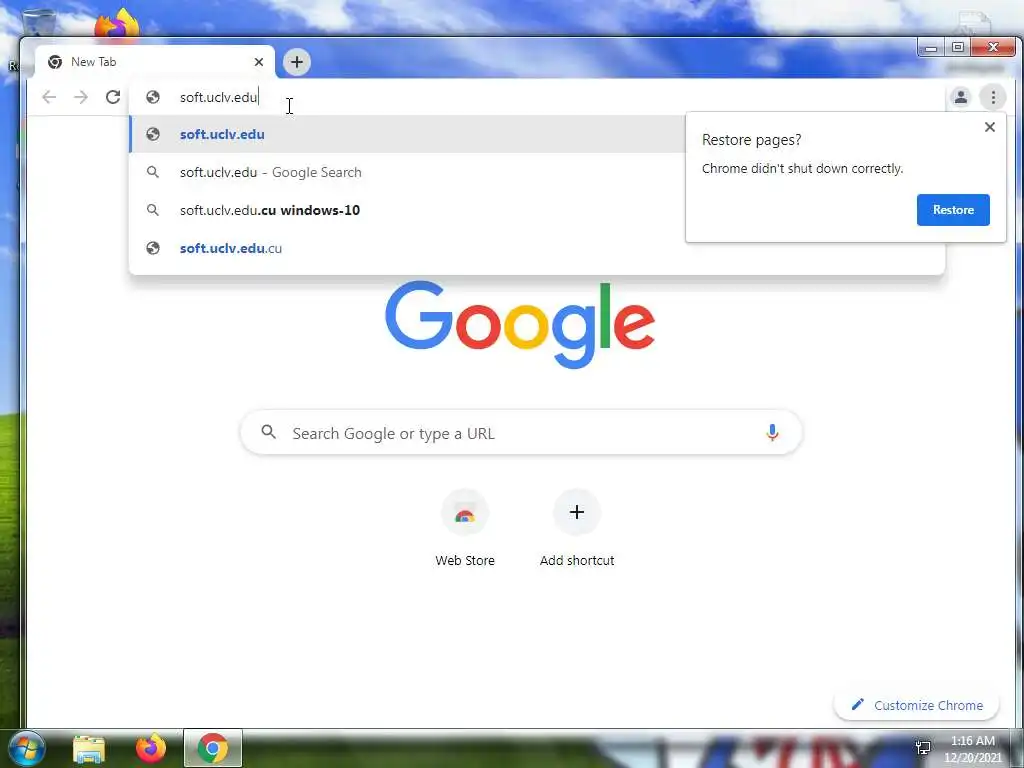Launch Firefox from the taskbar
The height and width of the screenshot is (768, 1024).
[x=151, y=748]
